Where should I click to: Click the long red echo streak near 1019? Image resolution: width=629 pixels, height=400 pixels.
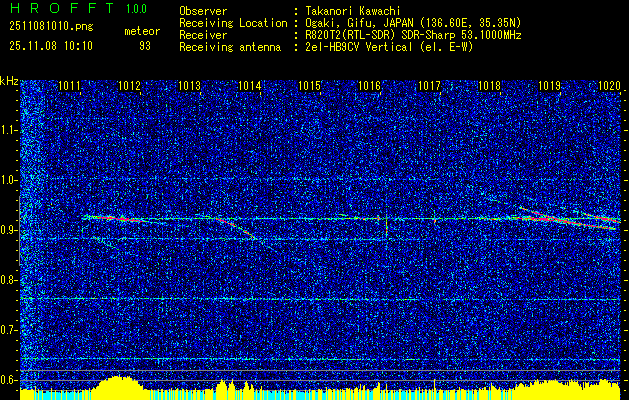[x=570, y=219]
